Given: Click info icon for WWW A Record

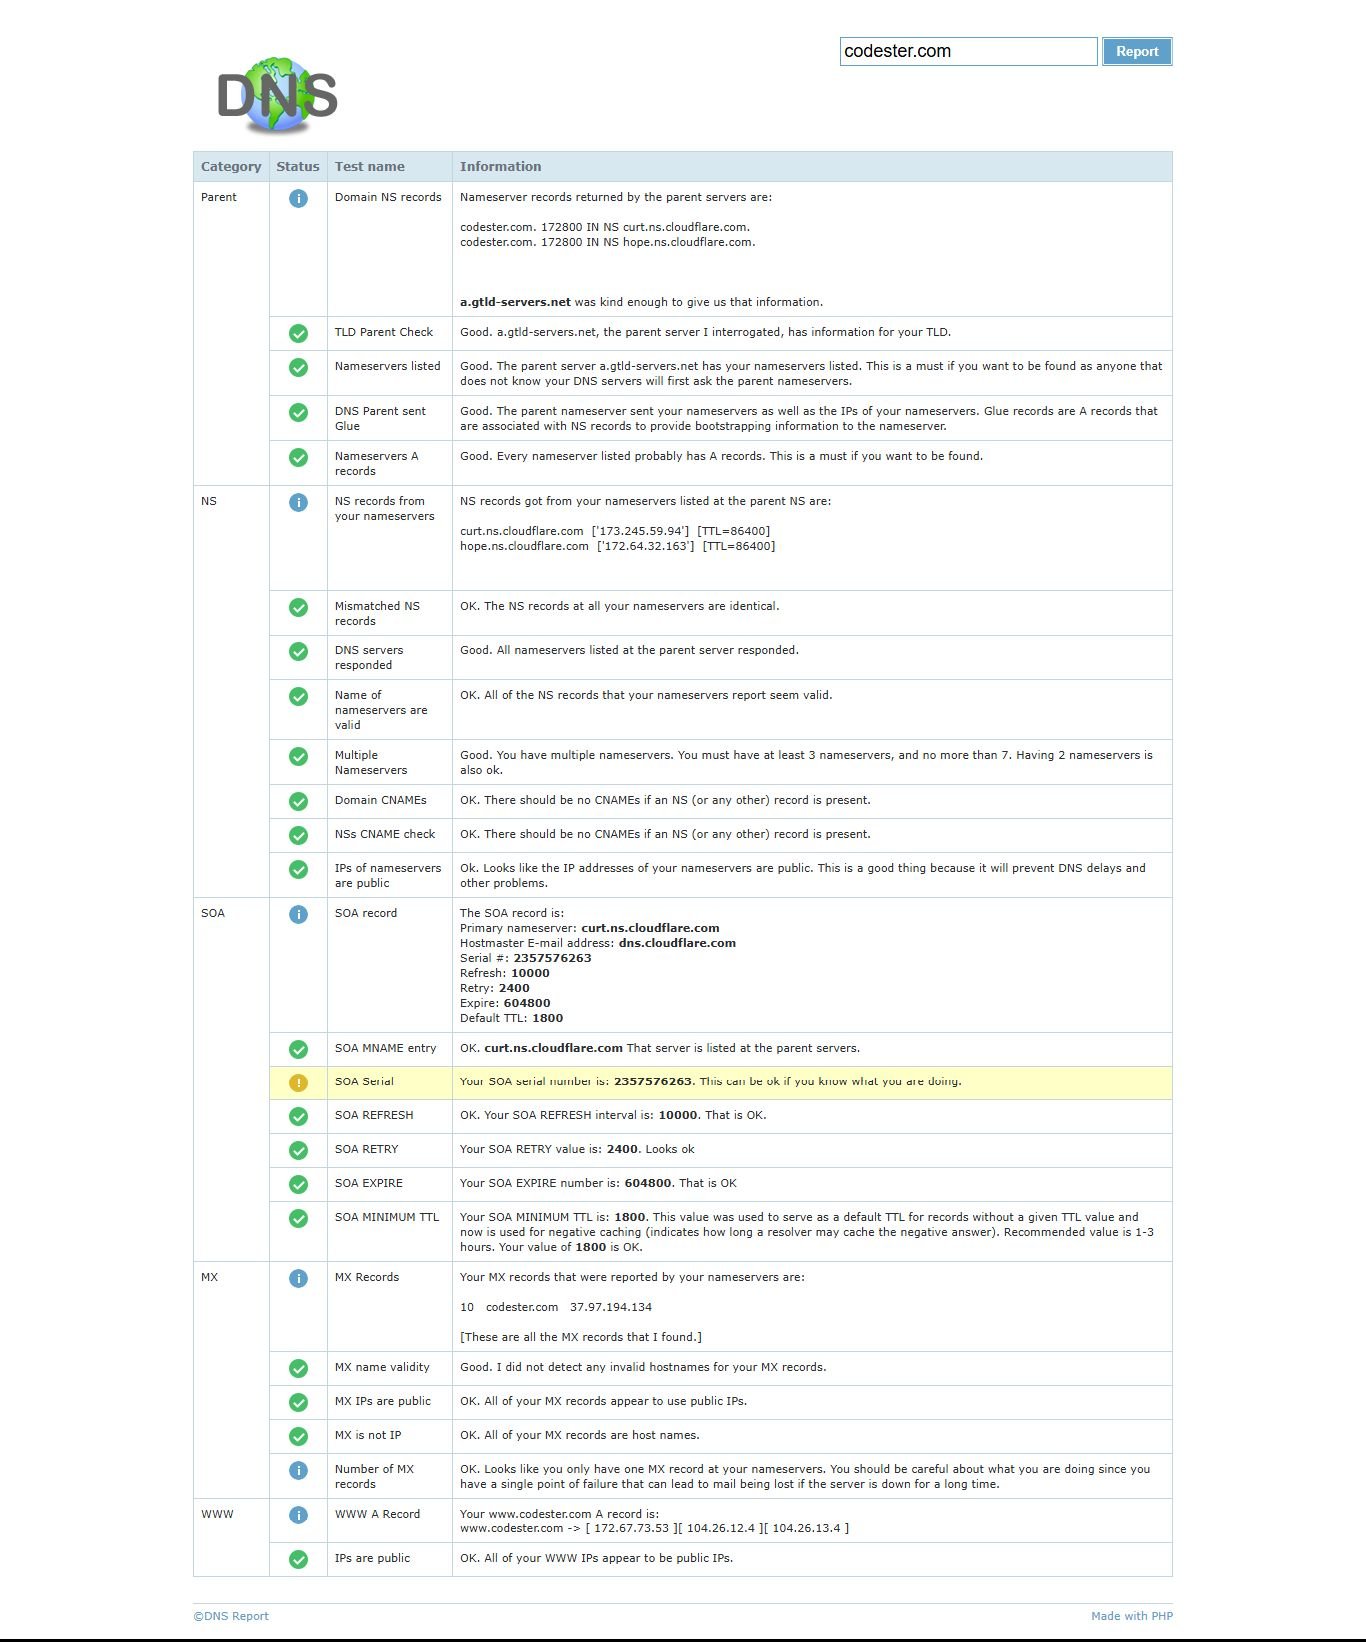Looking at the screenshot, I should [x=298, y=1515].
